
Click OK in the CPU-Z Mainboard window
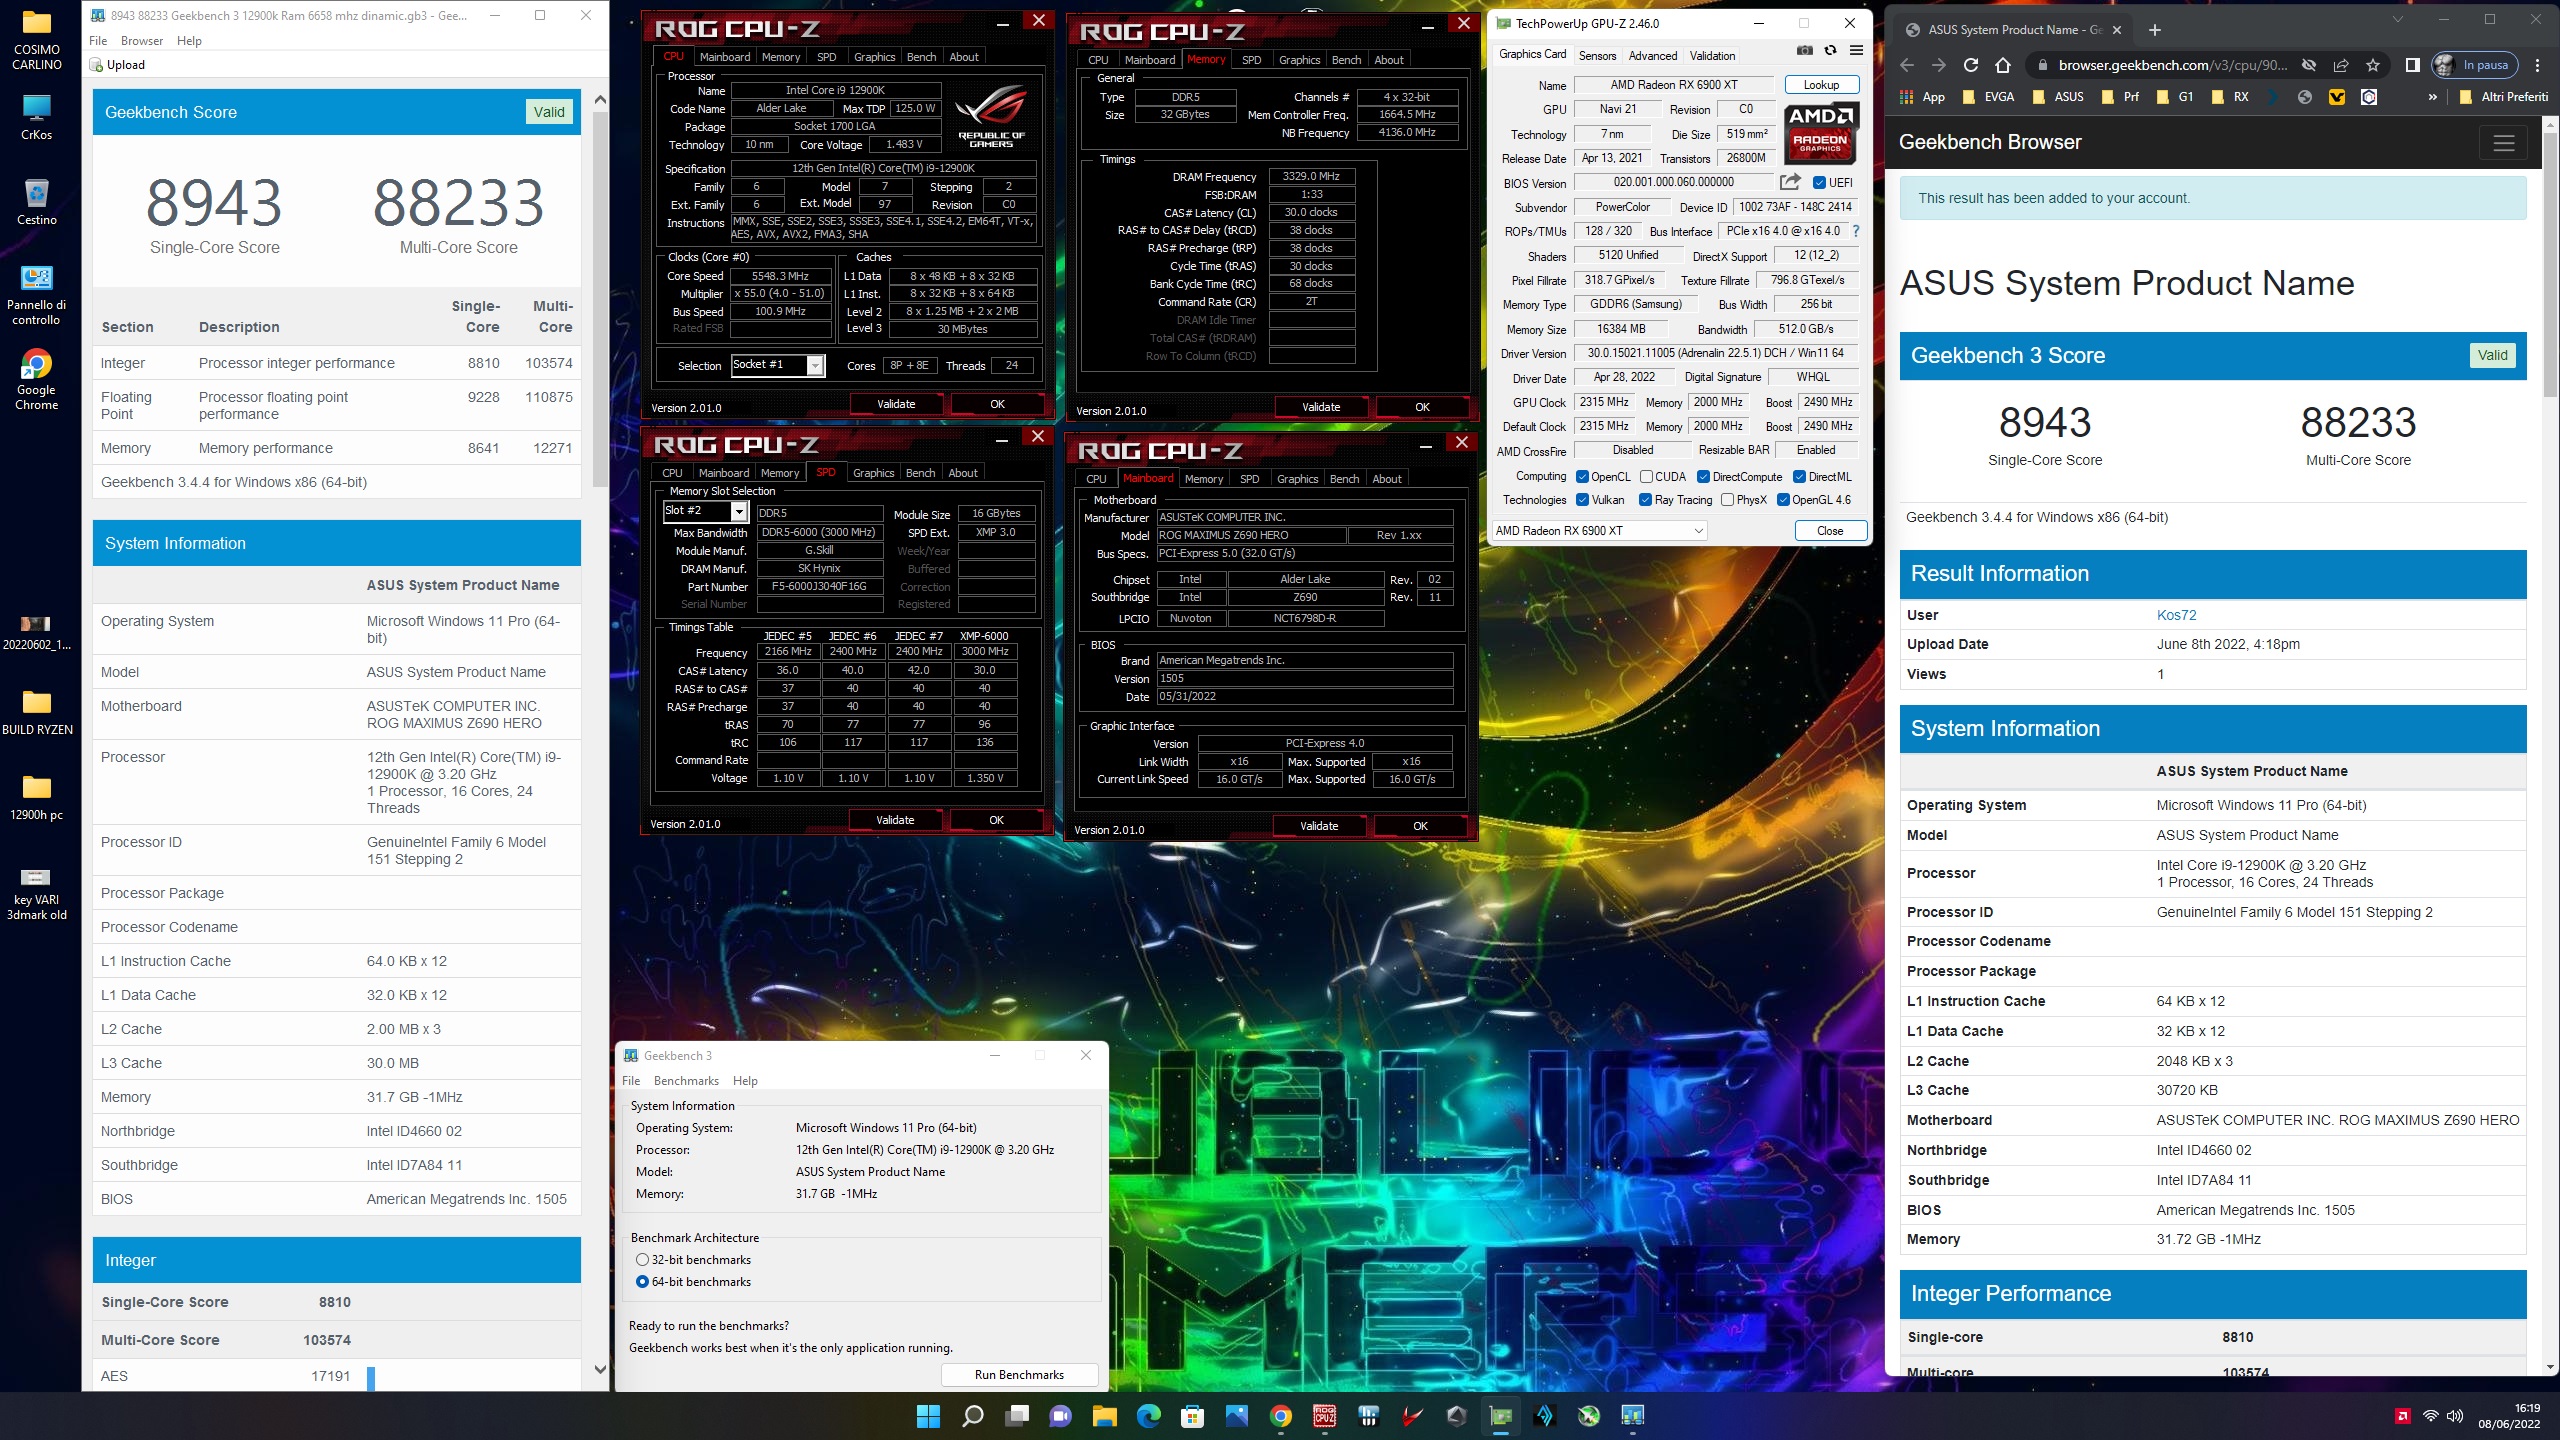[1420, 826]
